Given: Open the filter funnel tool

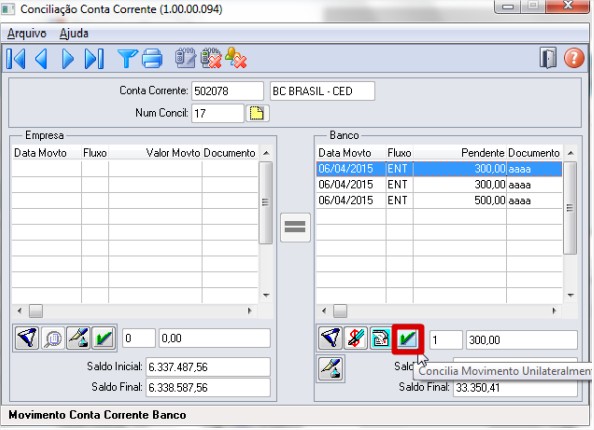Looking at the screenshot, I should pos(127,59).
